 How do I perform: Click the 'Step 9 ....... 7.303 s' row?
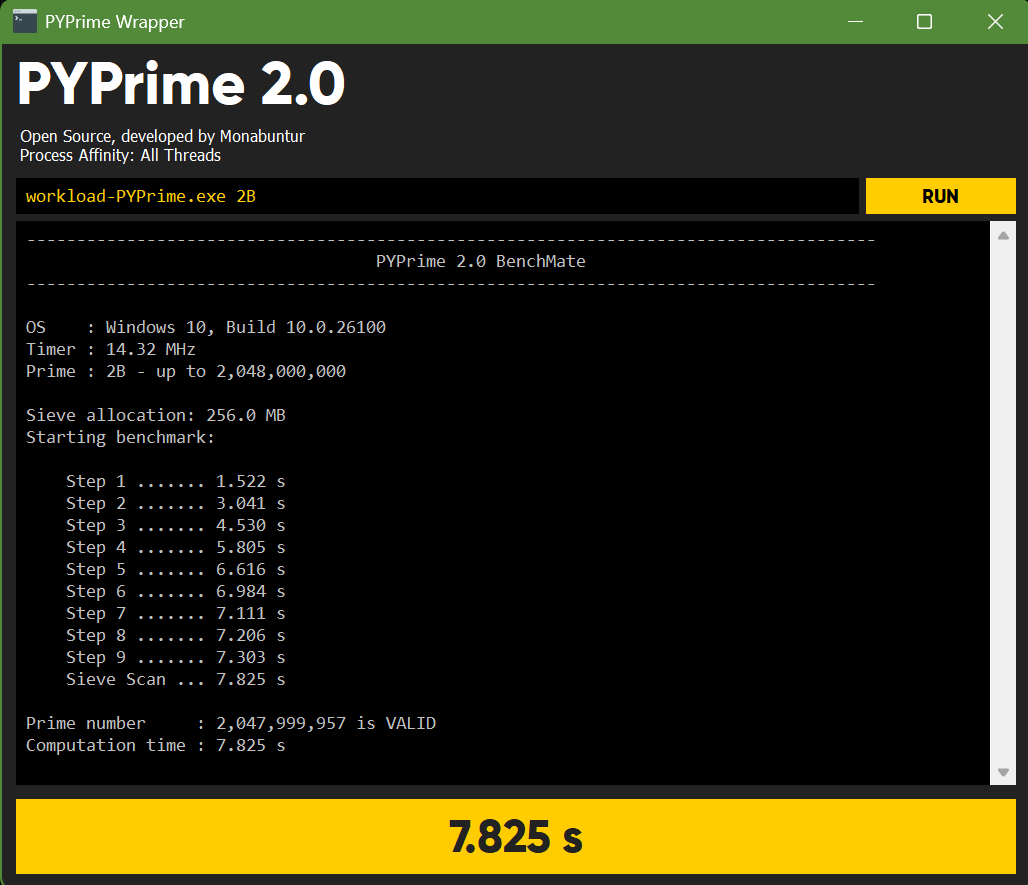(176, 658)
